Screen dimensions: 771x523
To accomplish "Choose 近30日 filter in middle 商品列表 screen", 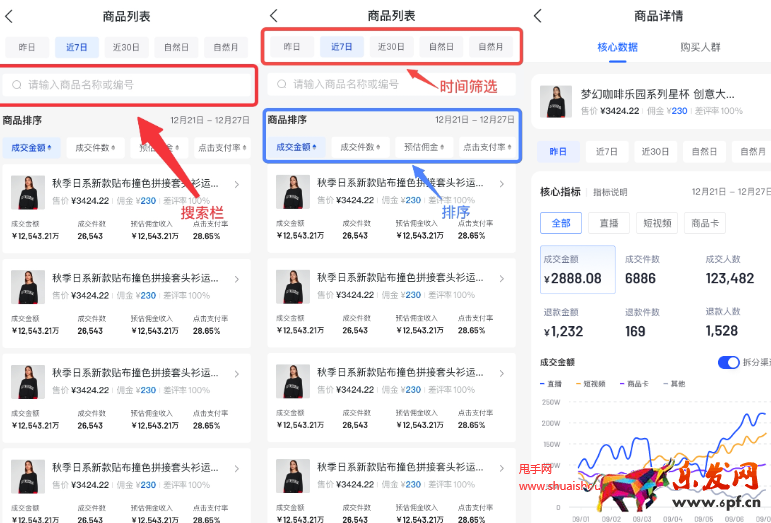I will (x=391, y=47).
